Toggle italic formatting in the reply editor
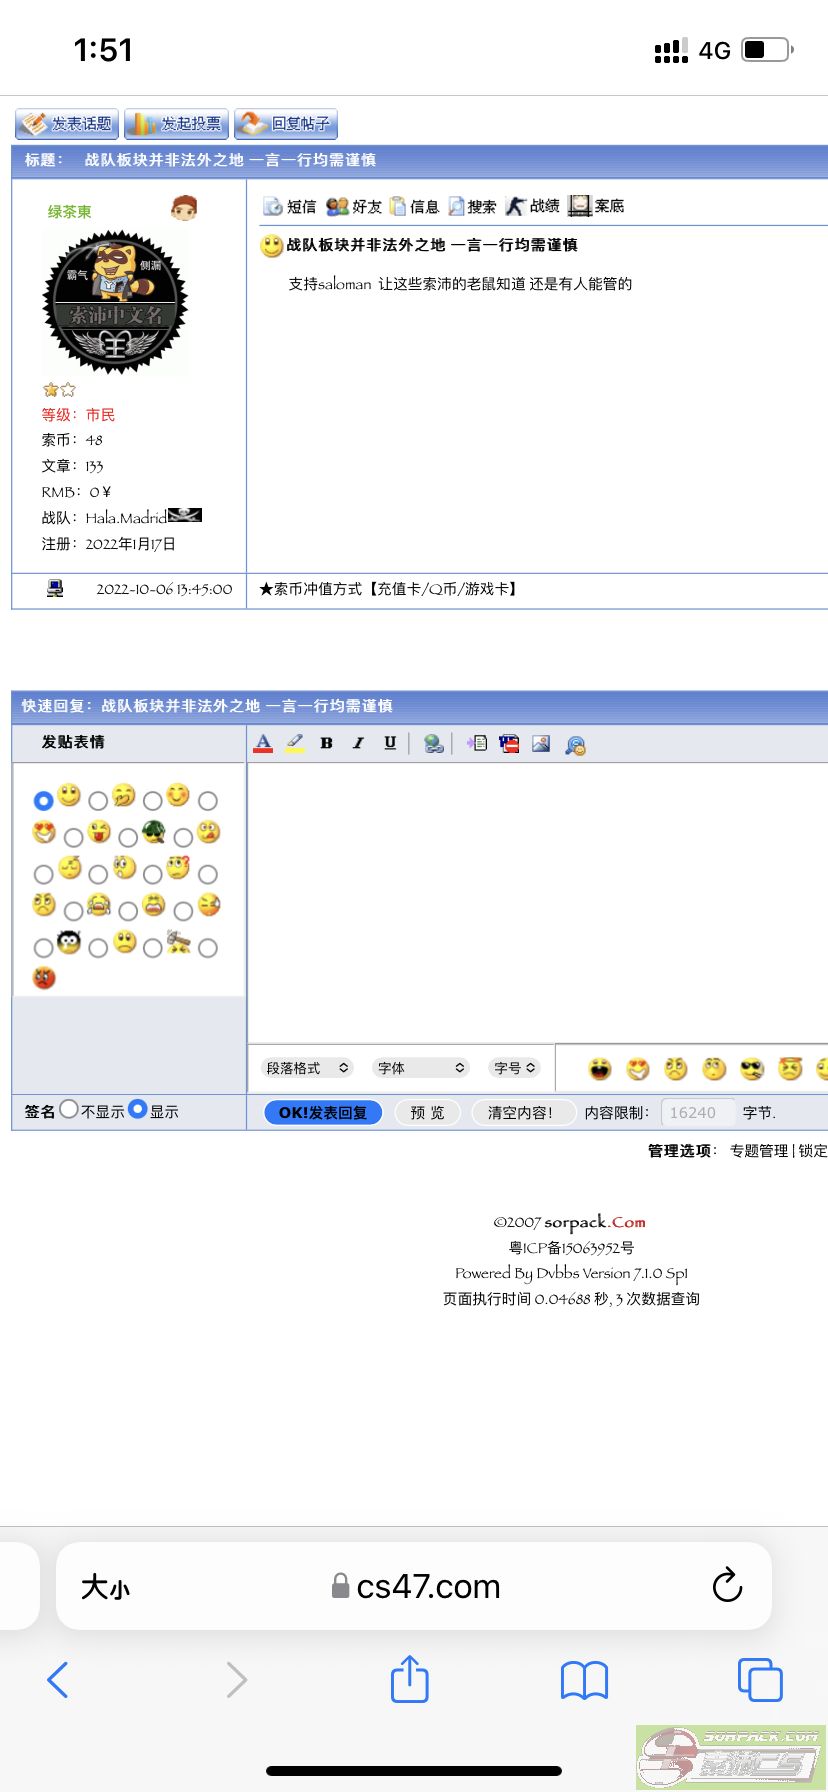 tap(358, 743)
